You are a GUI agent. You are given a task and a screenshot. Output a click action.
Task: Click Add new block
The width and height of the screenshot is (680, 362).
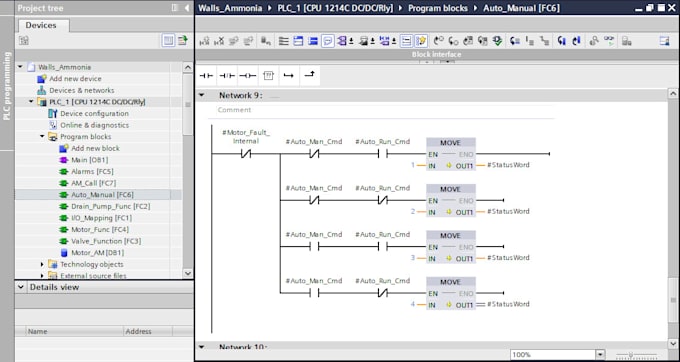pyautogui.click(x=95, y=148)
